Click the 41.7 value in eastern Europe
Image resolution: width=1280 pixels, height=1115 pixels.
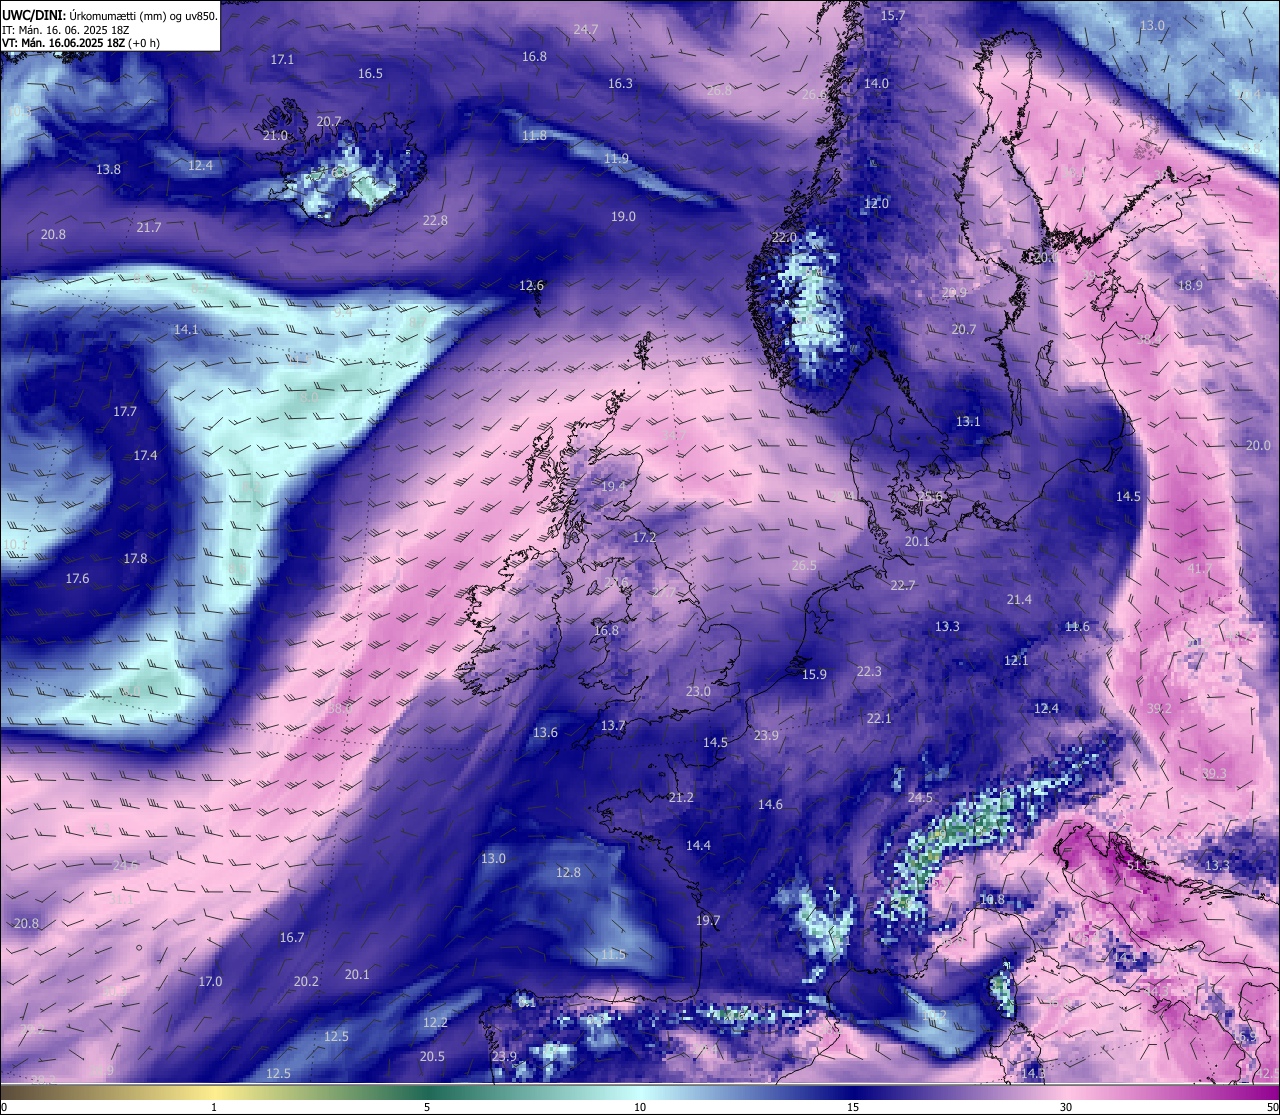[x=1200, y=568]
